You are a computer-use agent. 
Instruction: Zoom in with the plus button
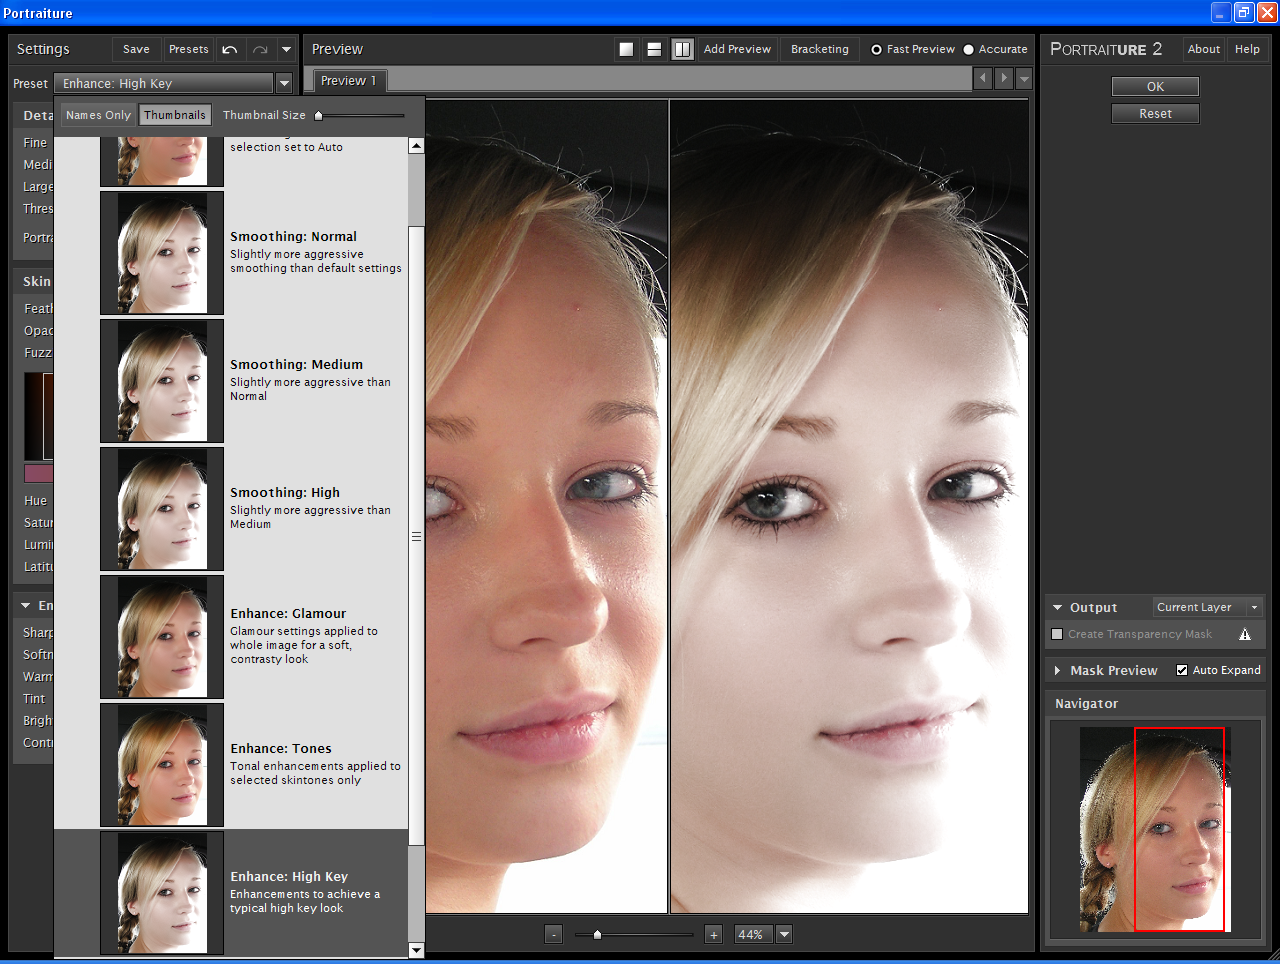click(x=713, y=934)
